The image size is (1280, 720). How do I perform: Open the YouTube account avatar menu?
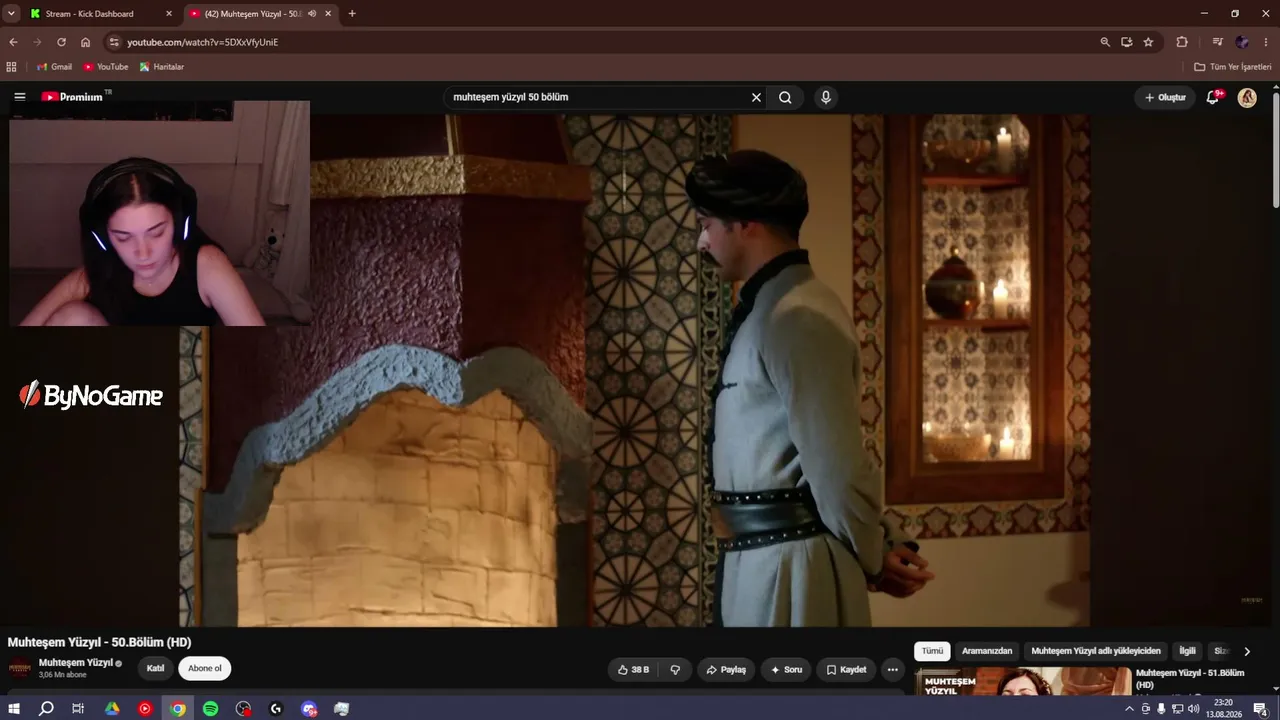coord(1247,97)
